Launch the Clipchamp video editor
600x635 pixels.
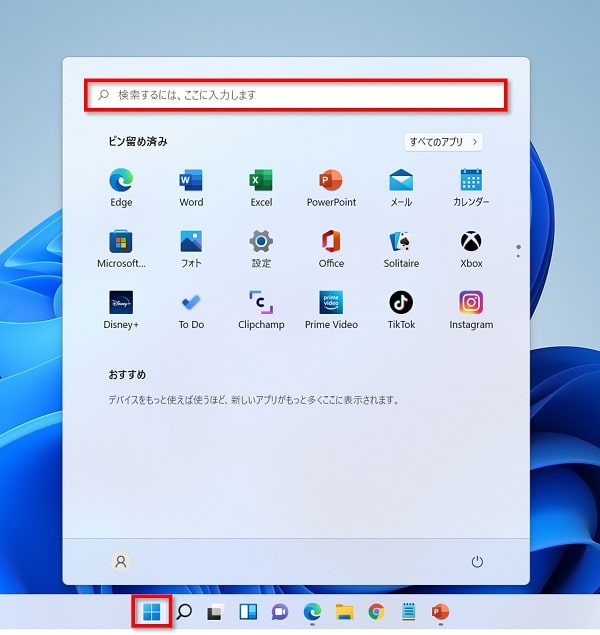point(261,310)
